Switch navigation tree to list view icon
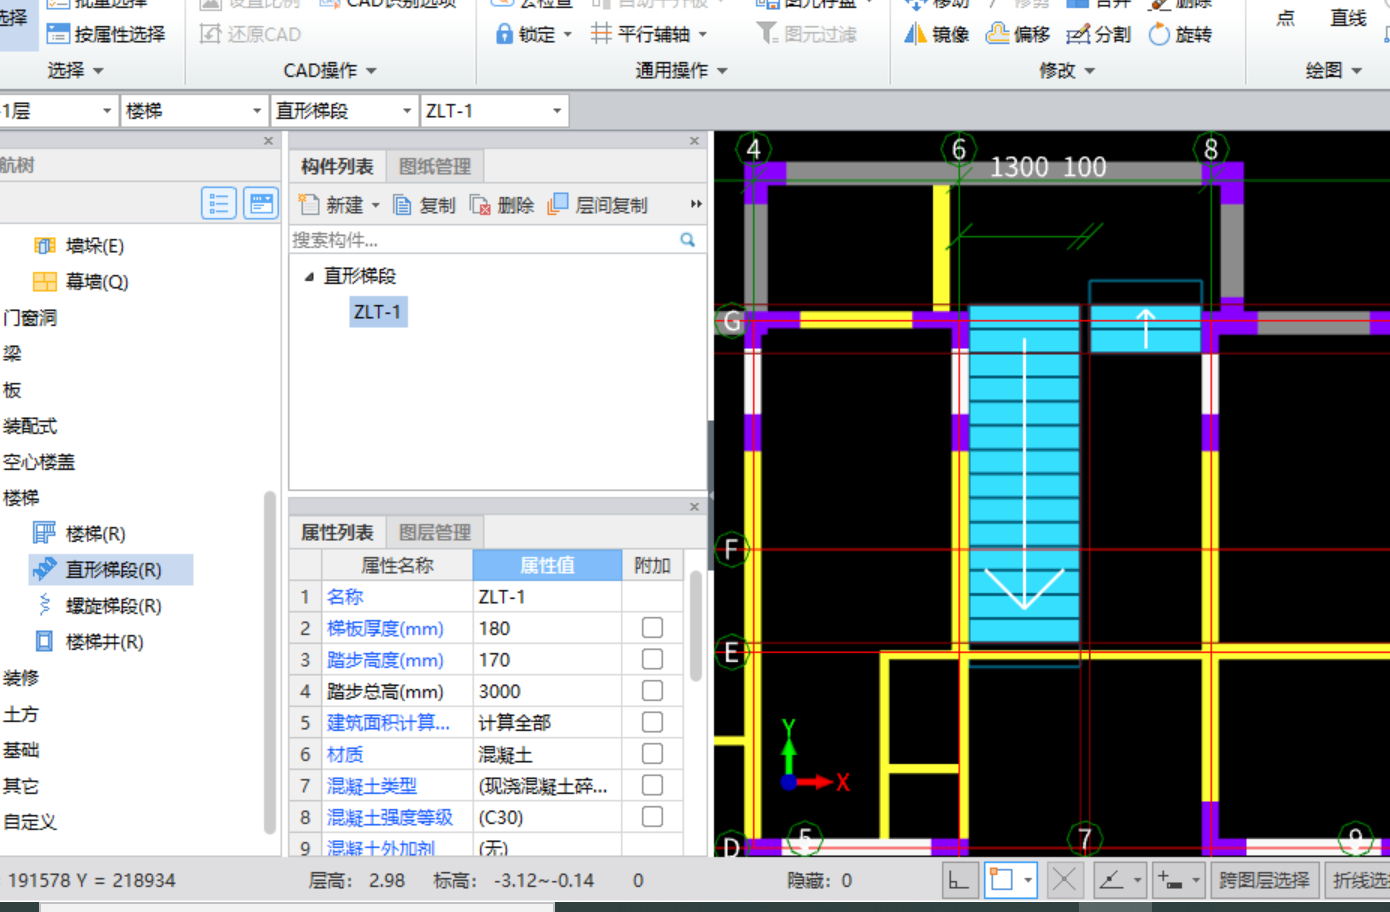 coord(219,204)
